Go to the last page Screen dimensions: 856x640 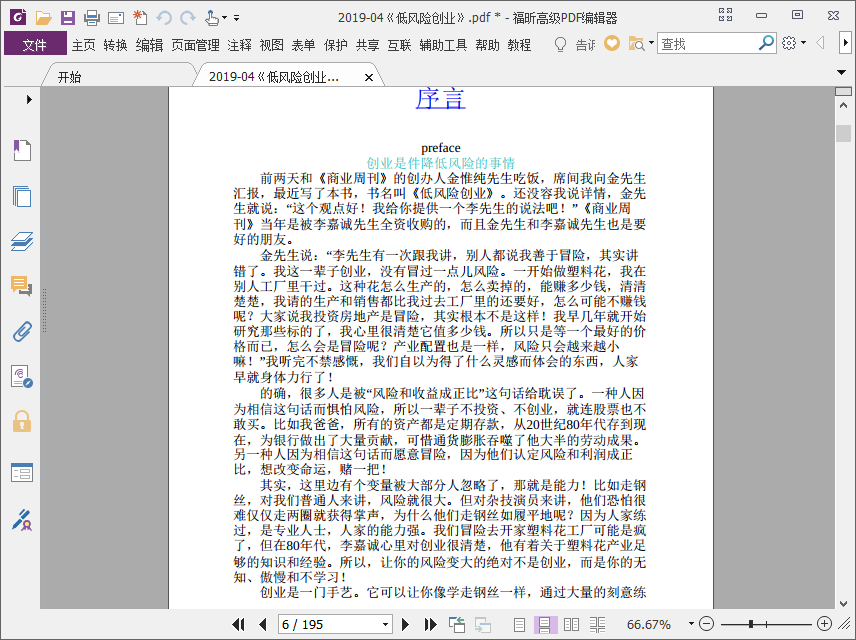(430, 624)
